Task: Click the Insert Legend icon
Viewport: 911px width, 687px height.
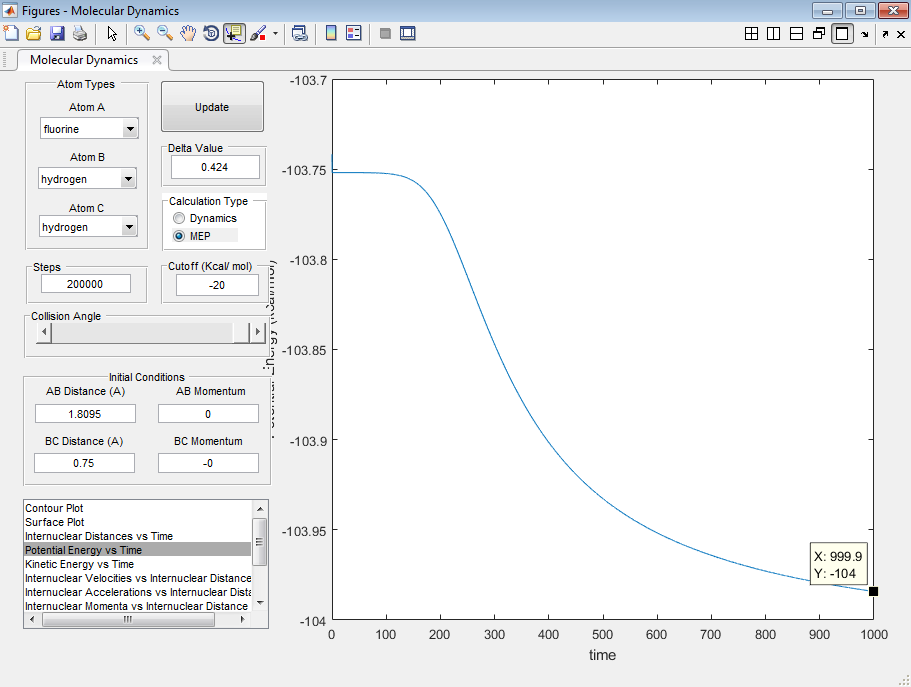Action: (353, 33)
